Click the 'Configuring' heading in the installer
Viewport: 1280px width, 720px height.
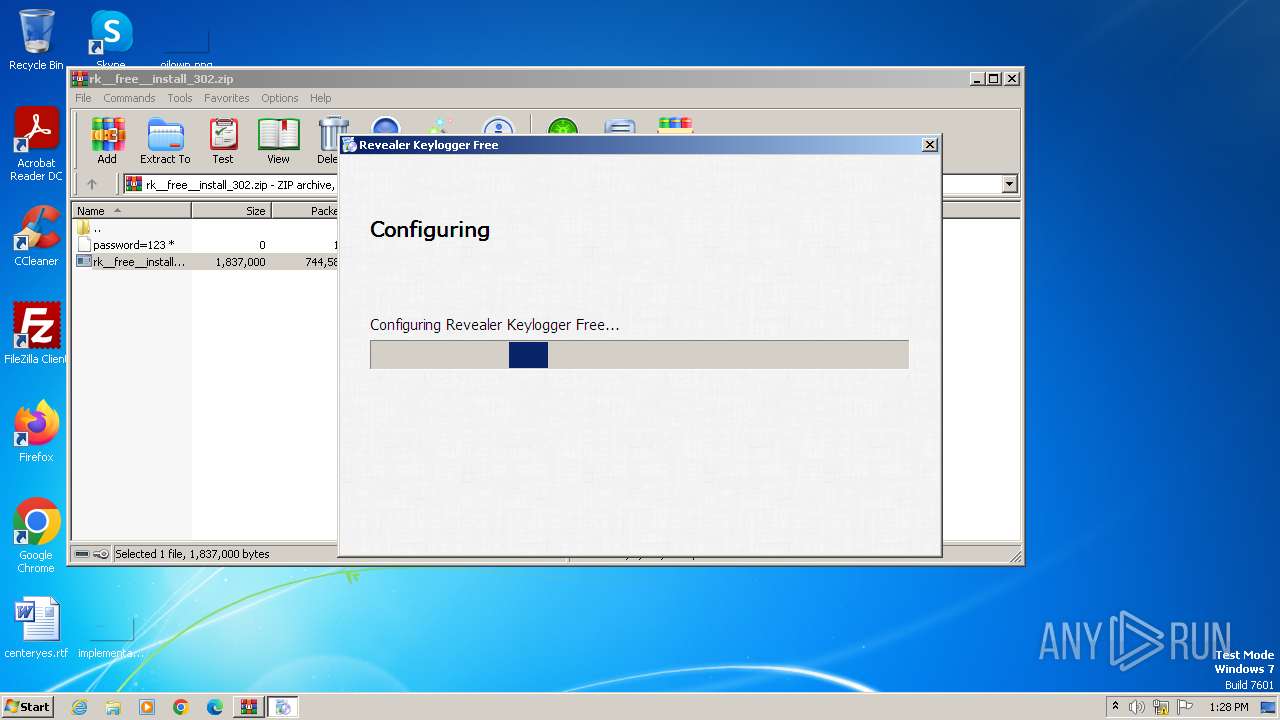[430, 230]
